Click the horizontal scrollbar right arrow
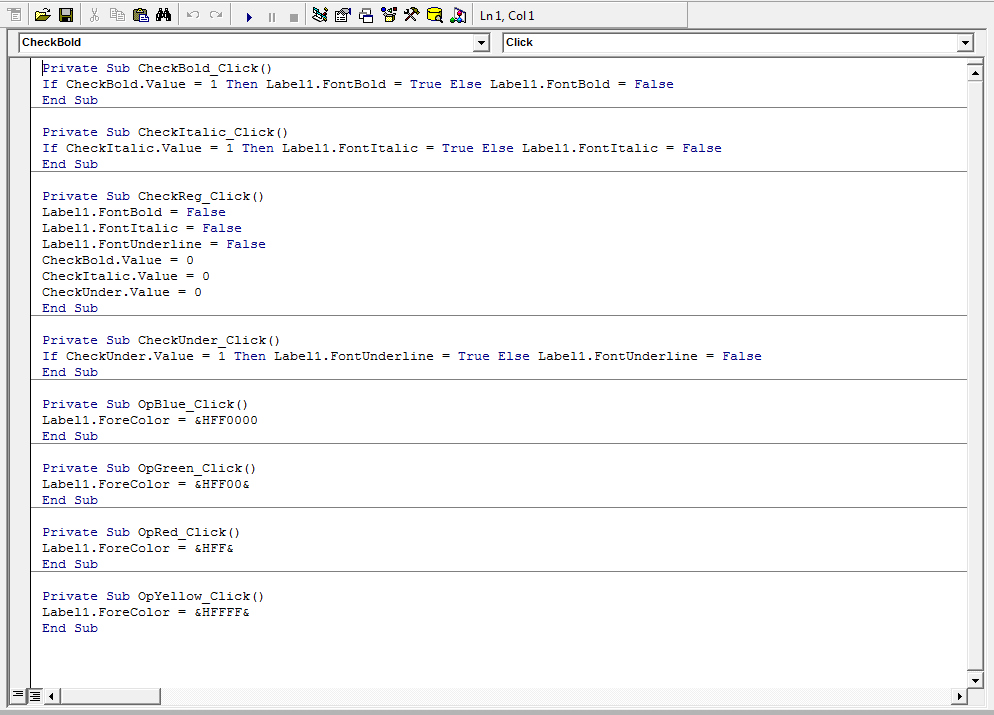Screen dimensions: 994x715 tap(959, 696)
